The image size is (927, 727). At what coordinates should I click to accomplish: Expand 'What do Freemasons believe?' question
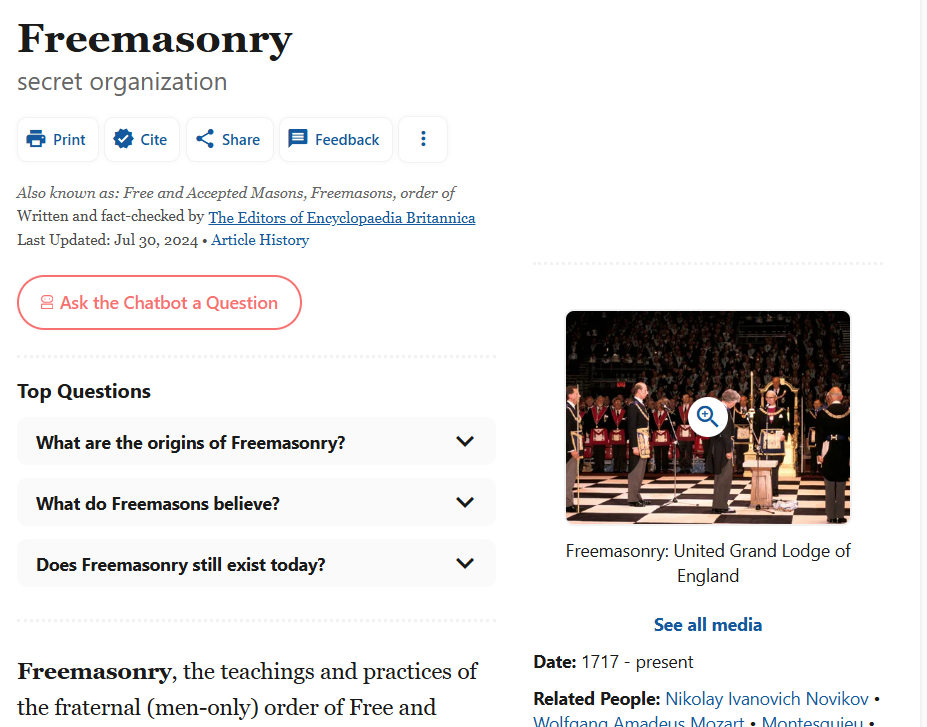pyautogui.click(x=256, y=502)
